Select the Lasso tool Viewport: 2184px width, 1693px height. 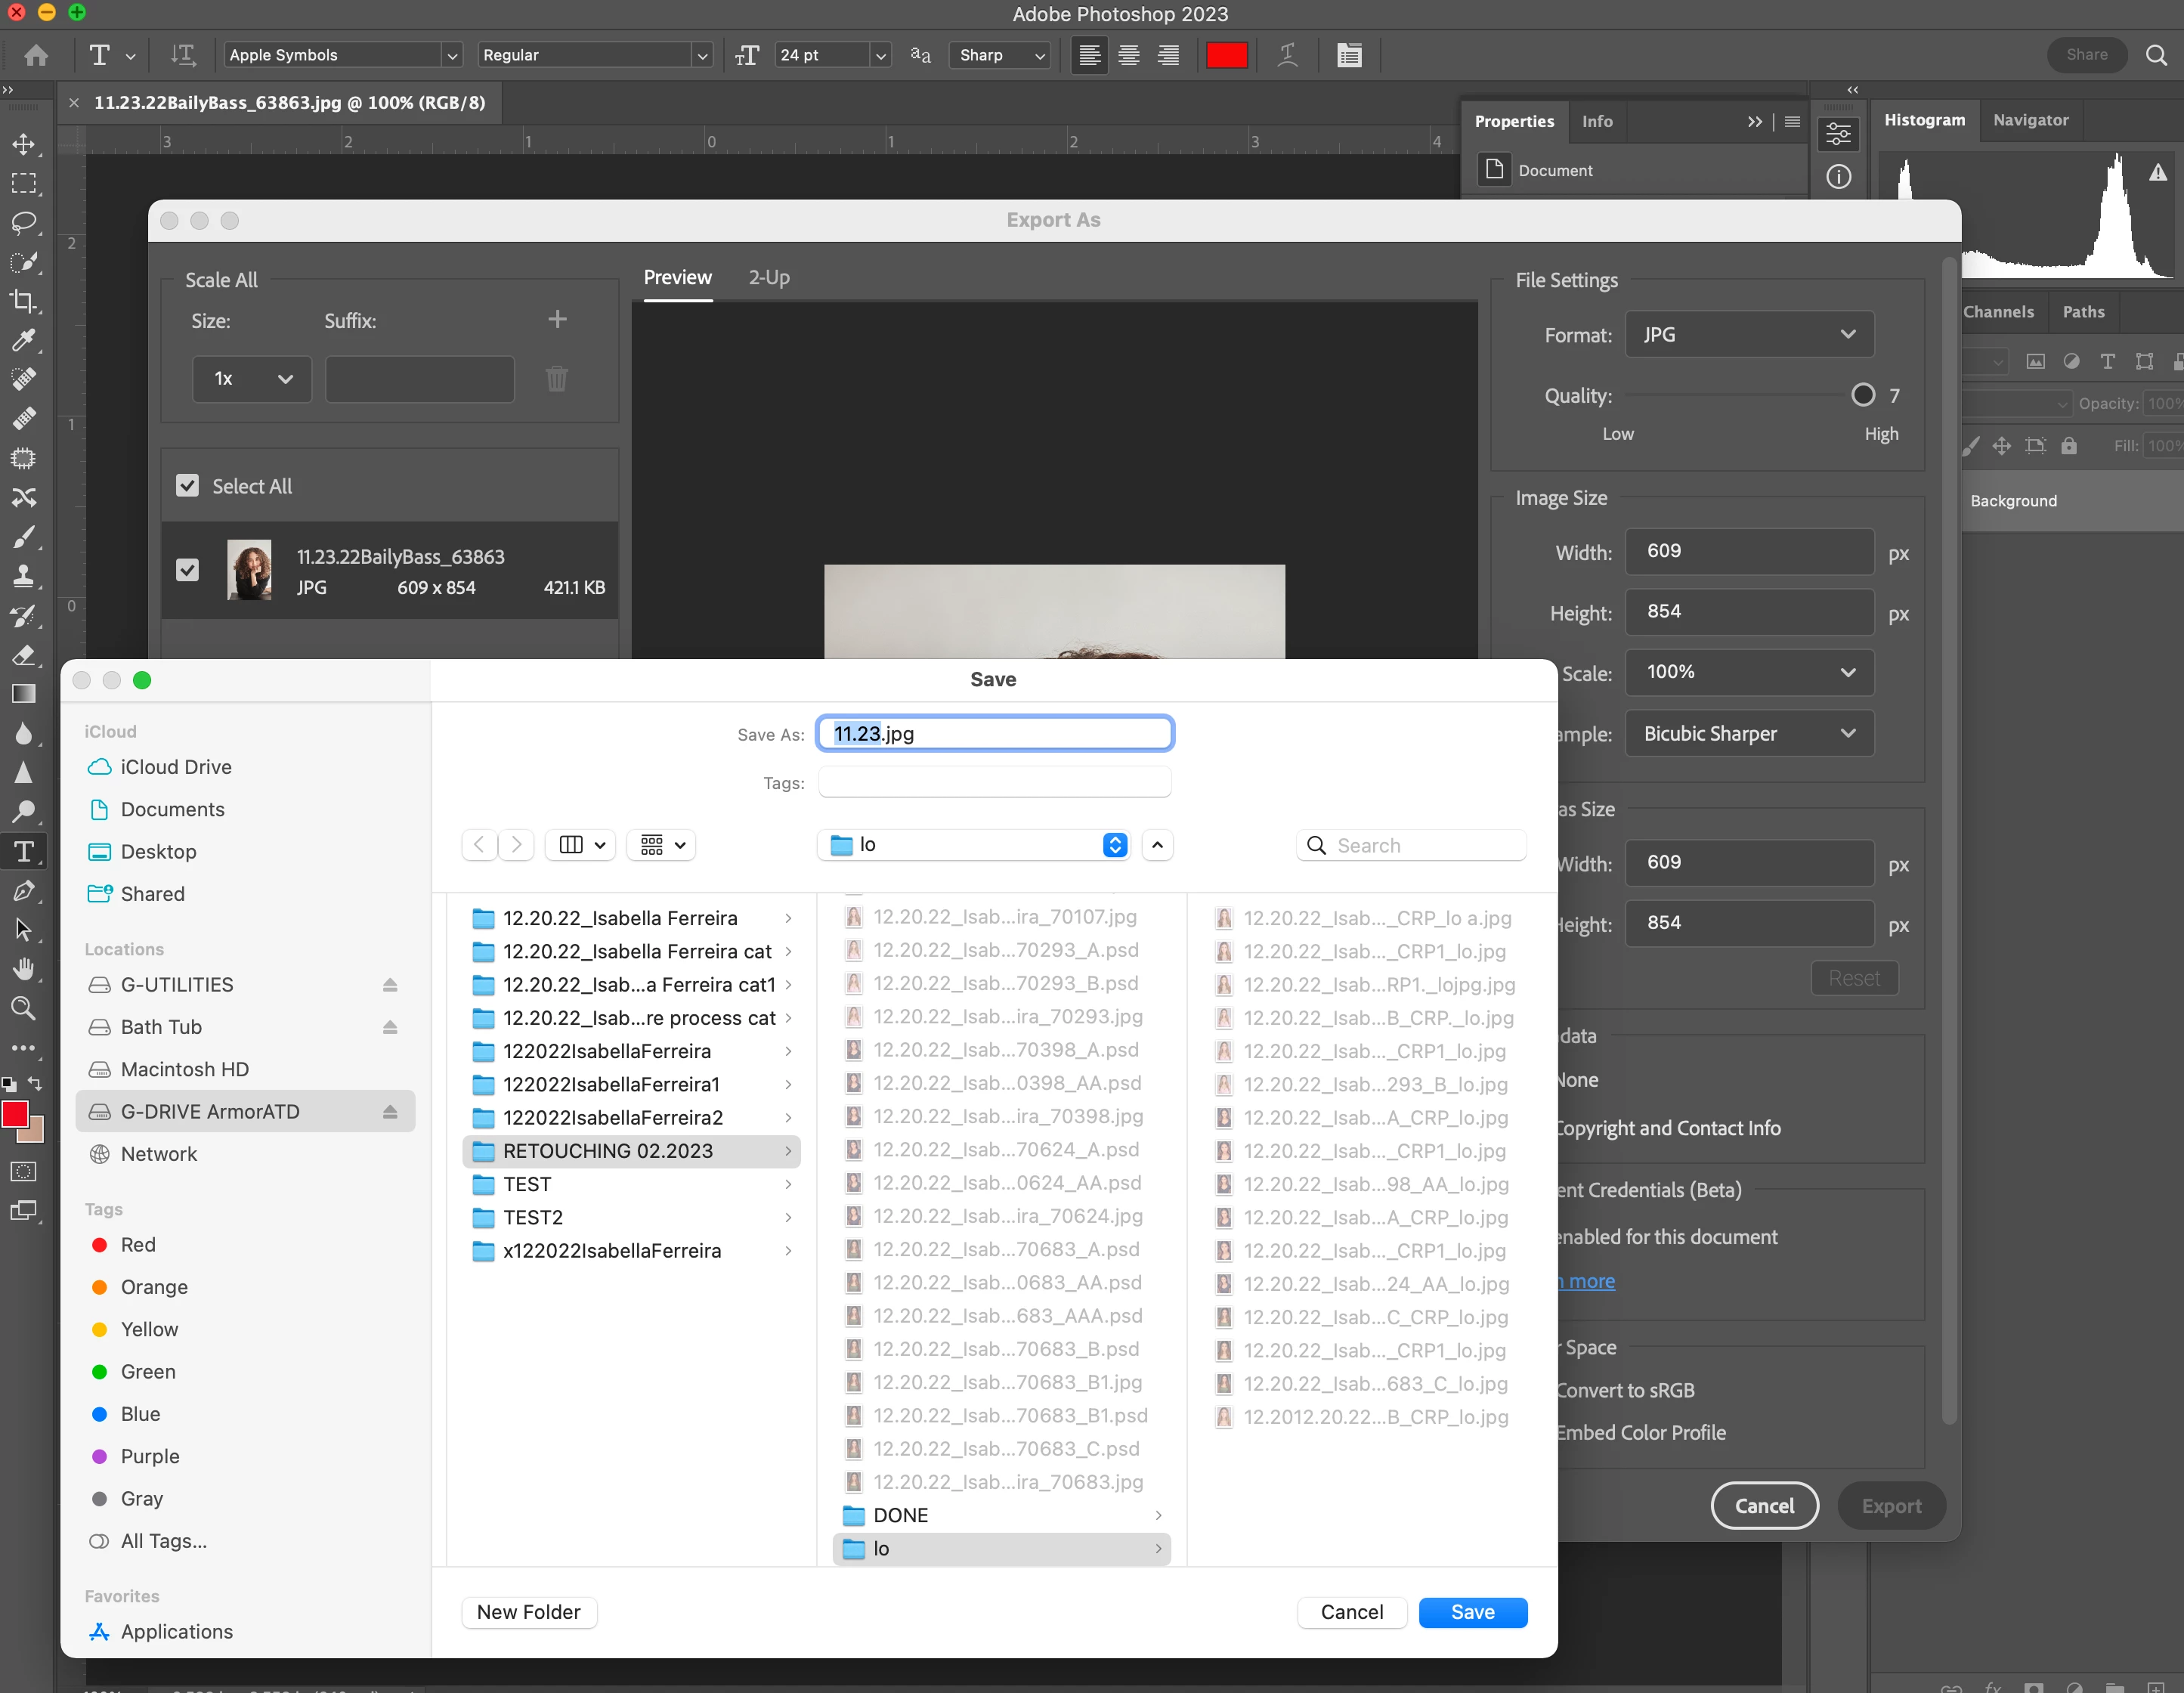[24, 222]
